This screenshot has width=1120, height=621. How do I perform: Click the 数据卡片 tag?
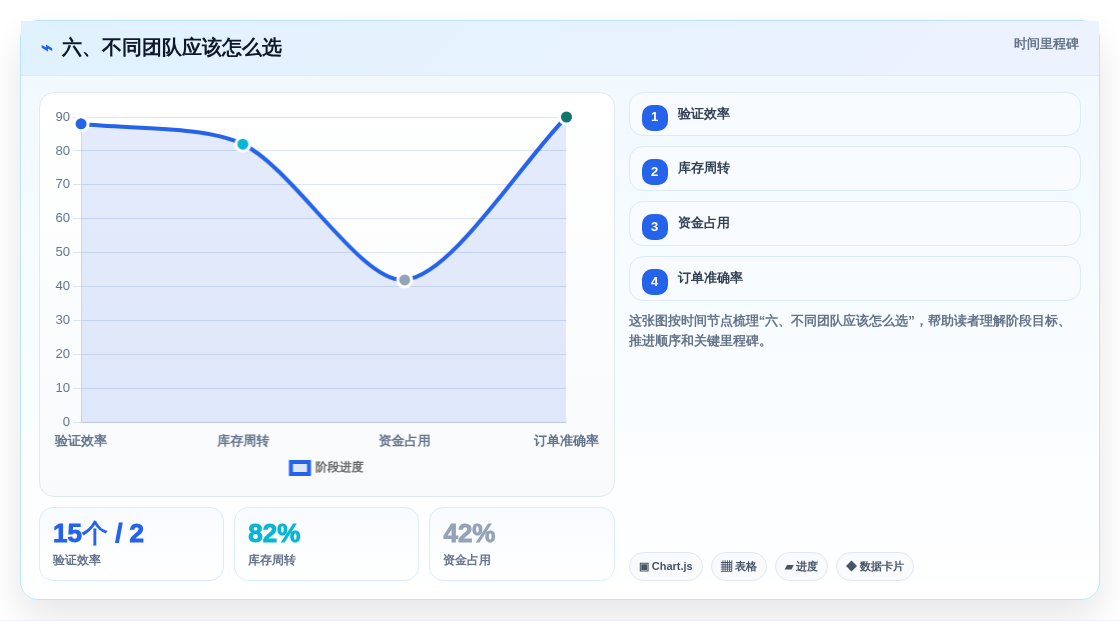pos(875,567)
